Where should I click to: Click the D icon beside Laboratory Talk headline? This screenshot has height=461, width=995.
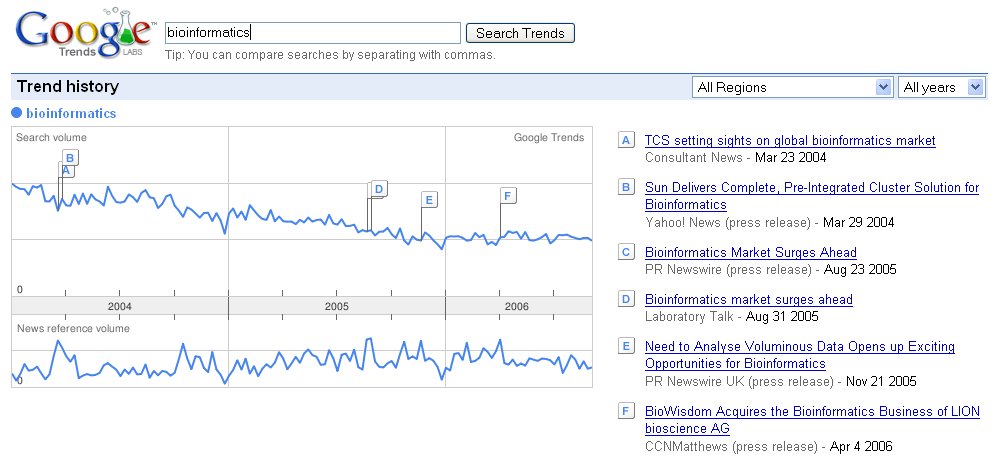tap(627, 299)
